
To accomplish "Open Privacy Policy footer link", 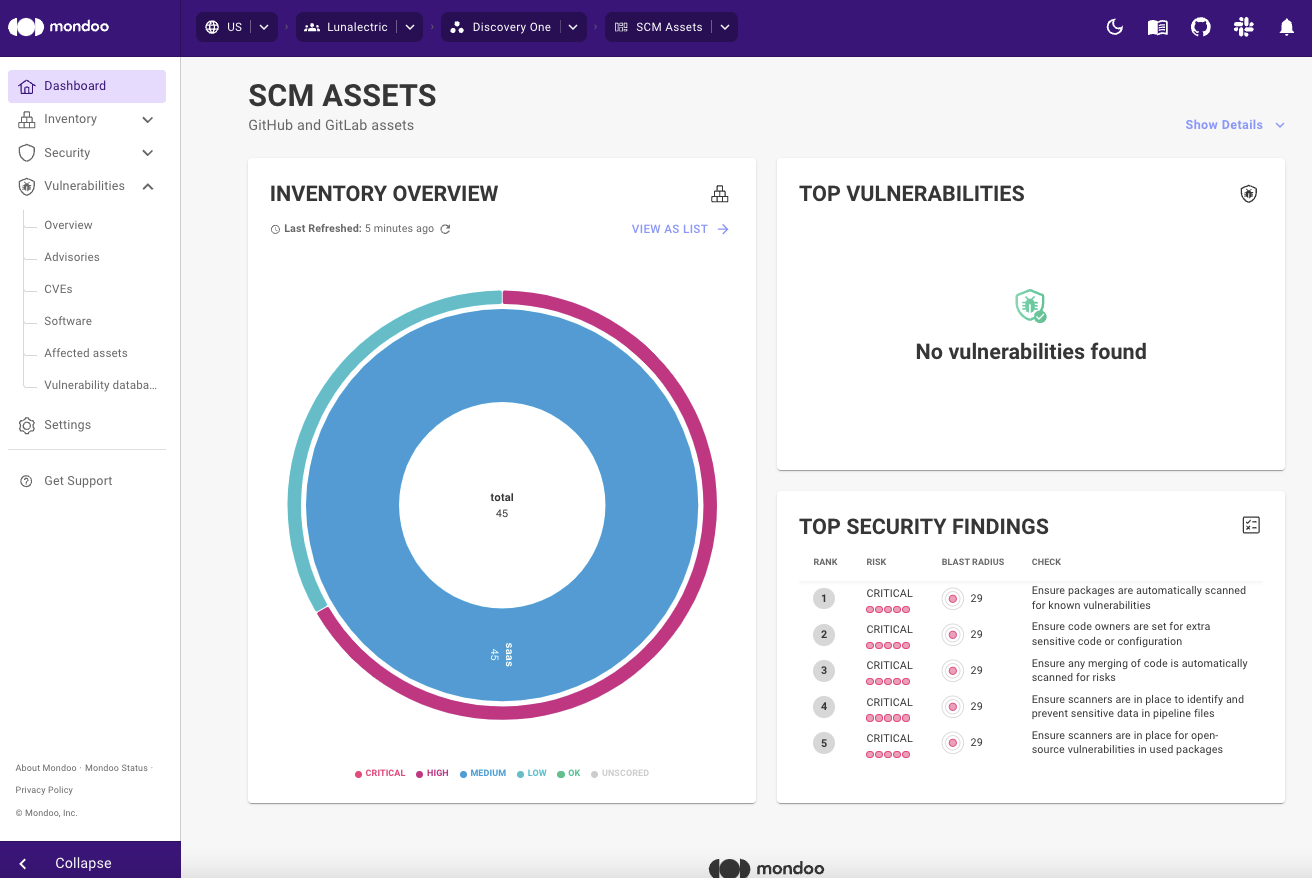I will click(44, 790).
